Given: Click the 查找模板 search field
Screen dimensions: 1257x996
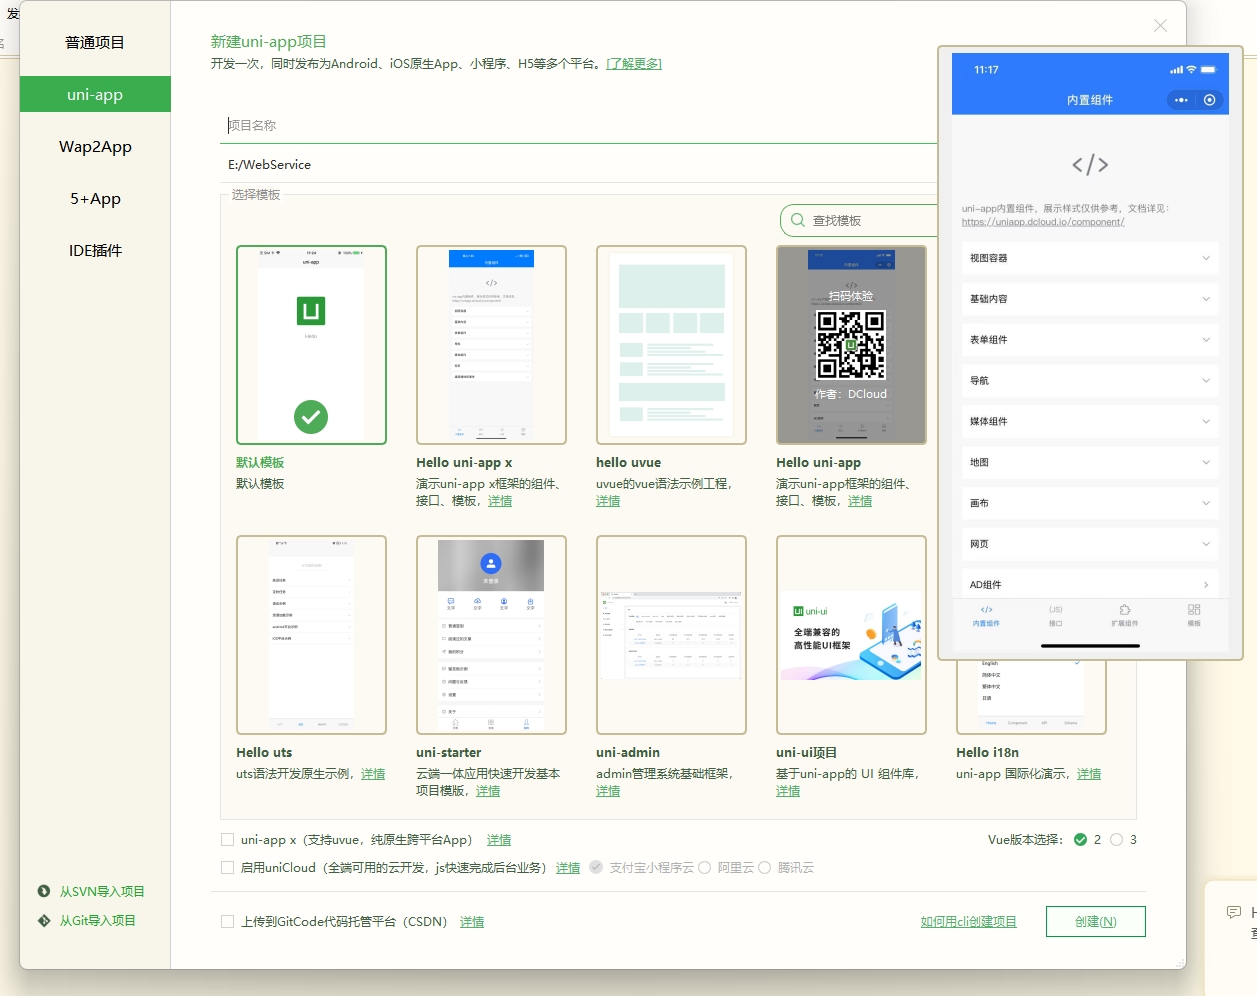Looking at the screenshot, I should click(860, 220).
